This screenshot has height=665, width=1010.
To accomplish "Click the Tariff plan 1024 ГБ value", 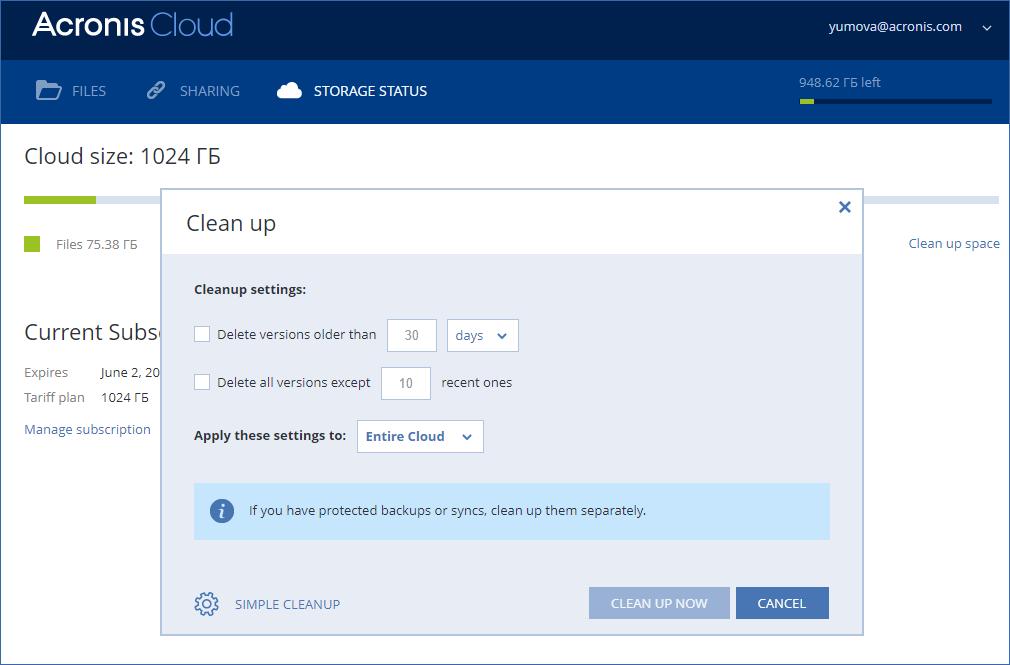I will pyautogui.click(x=125, y=398).
